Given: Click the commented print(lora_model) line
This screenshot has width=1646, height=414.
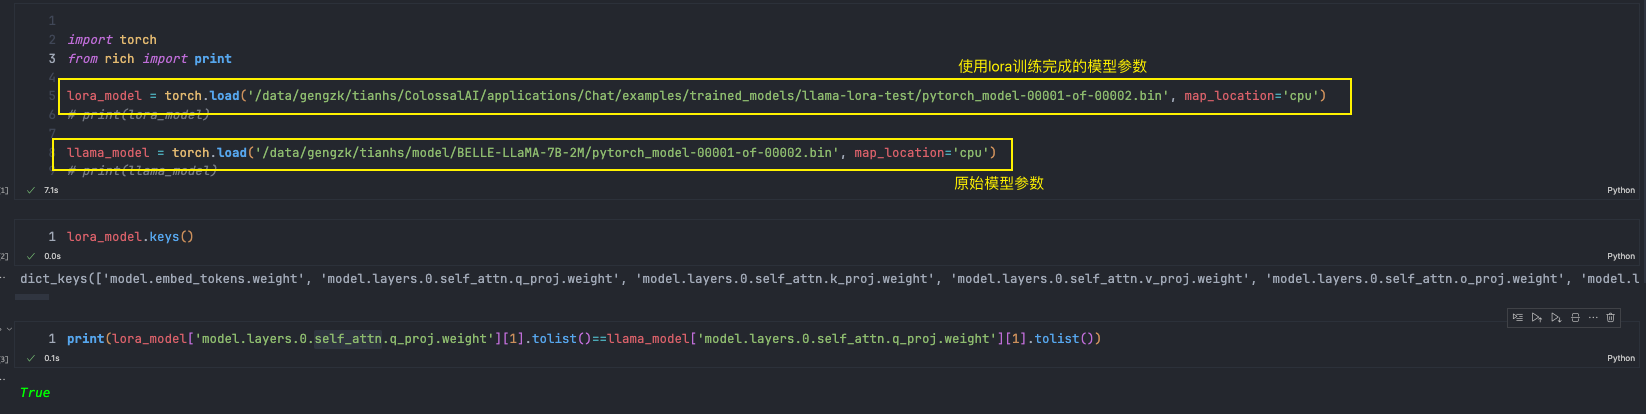Looking at the screenshot, I should 138,115.
